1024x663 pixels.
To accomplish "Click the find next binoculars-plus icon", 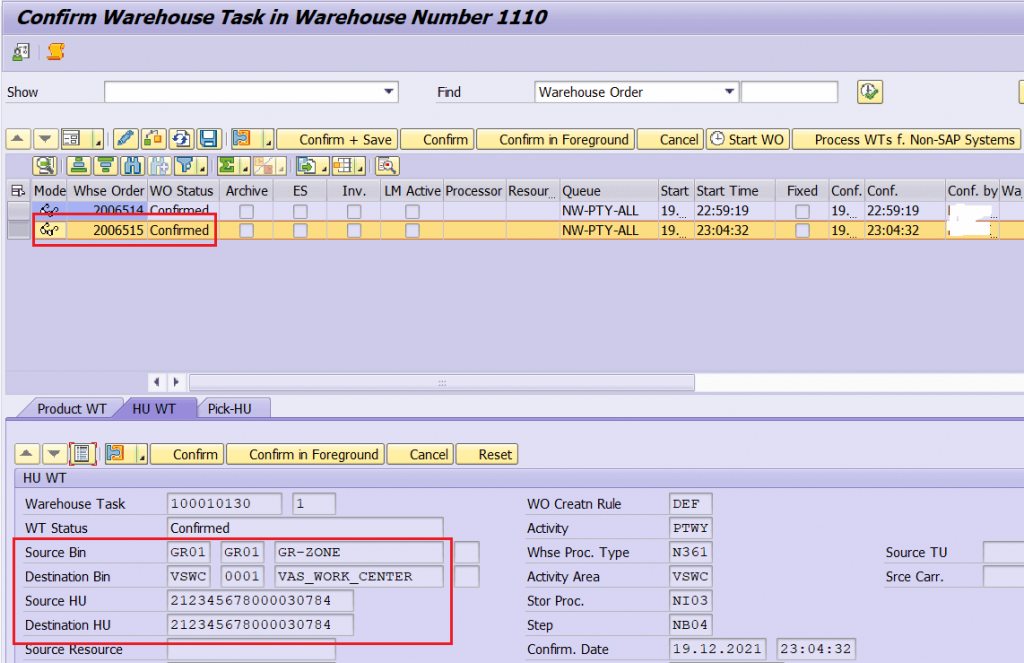I will coord(159,166).
